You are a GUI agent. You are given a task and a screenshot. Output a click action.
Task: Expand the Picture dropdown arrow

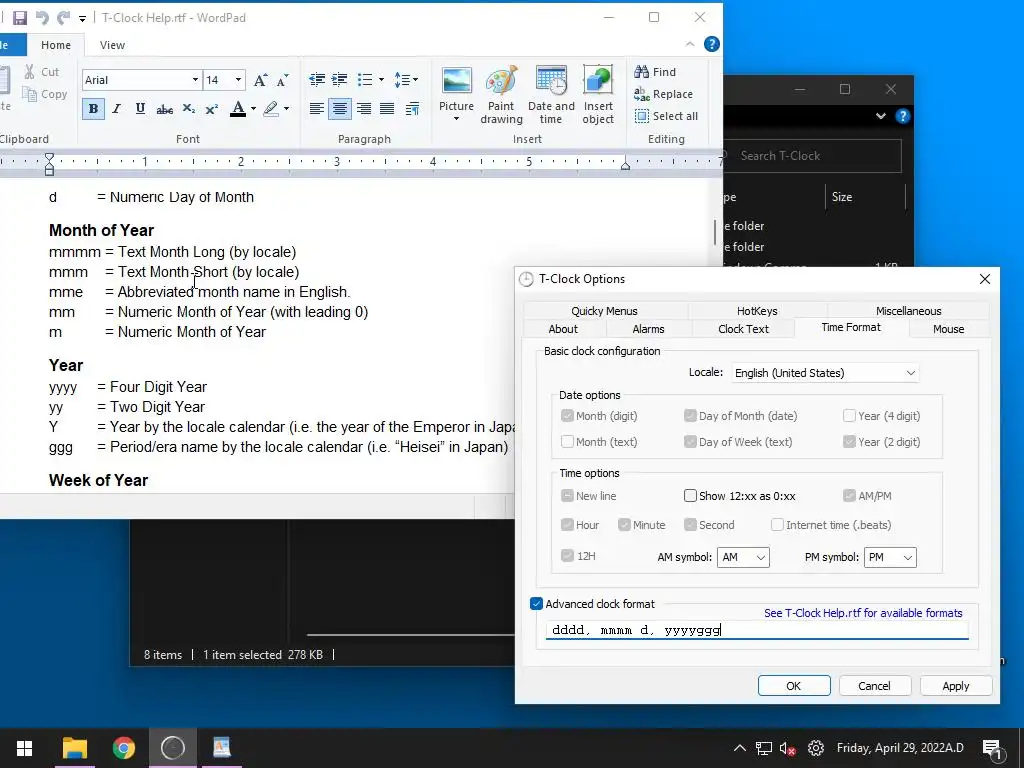[x=456, y=119]
